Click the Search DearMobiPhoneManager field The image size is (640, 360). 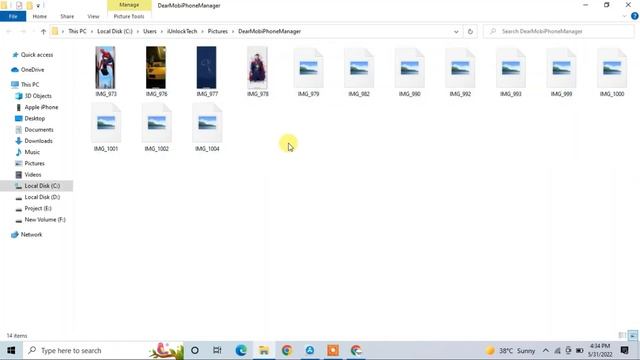pos(558,31)
